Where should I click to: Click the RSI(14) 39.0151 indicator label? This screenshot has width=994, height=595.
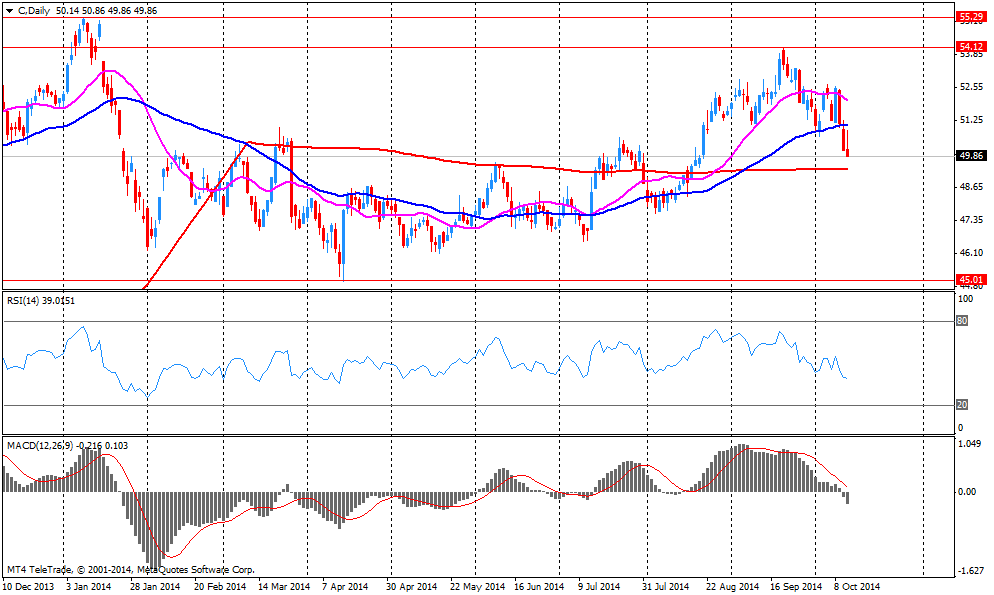41,300
